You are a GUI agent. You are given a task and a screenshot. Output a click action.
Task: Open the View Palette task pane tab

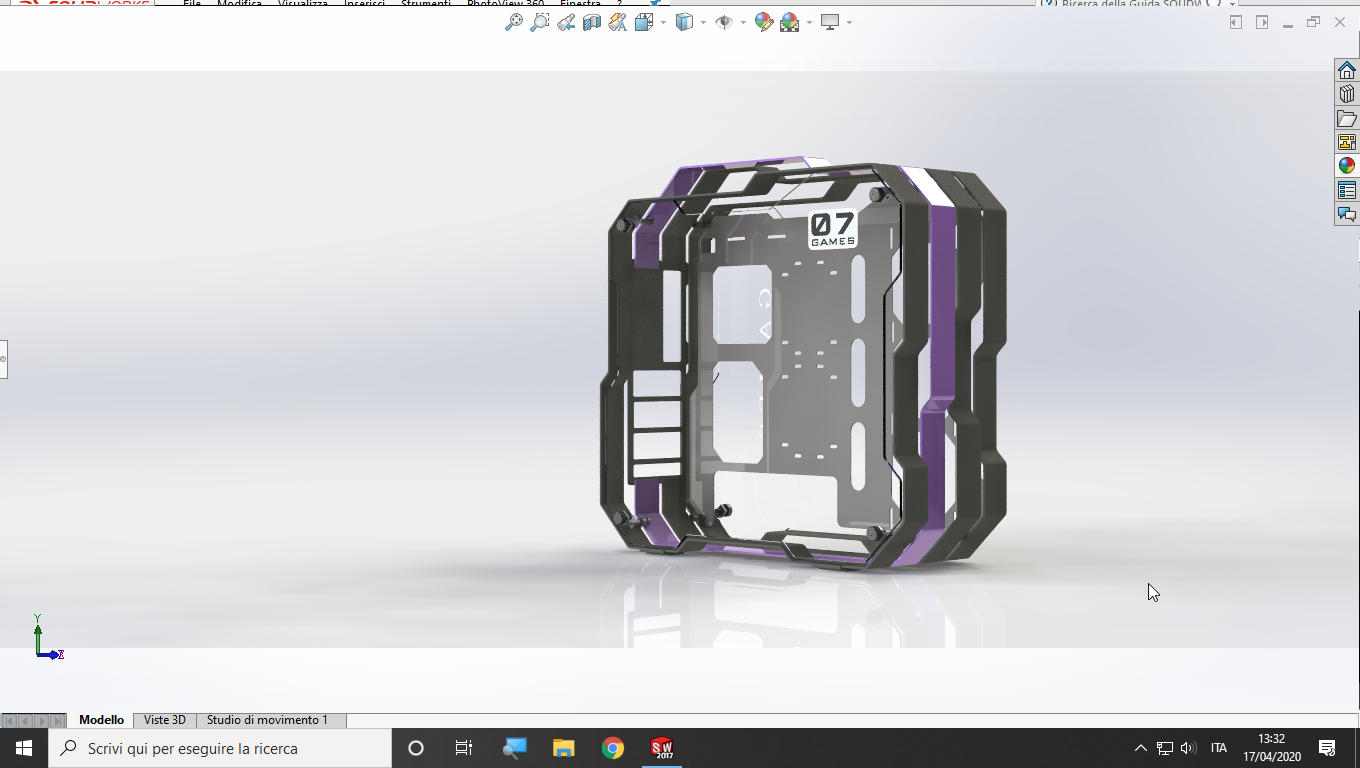pyautogui.click(x=1347, y=142)
